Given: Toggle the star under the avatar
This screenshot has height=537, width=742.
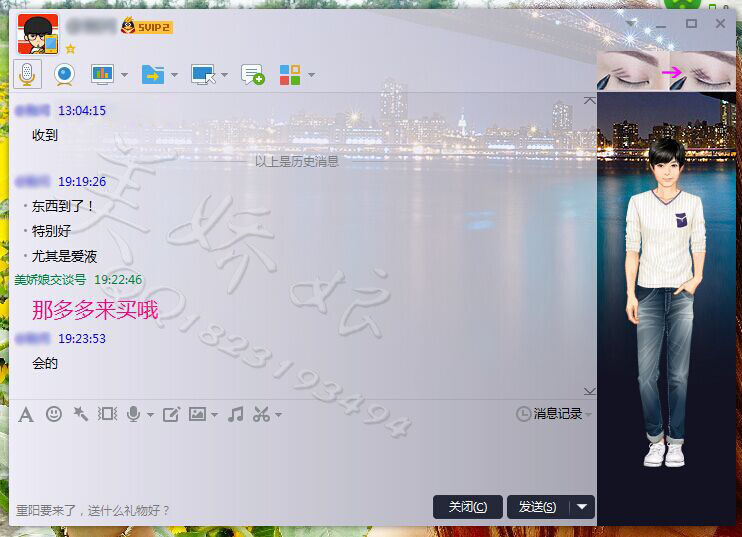Looking at the screenshot, I should 70,48.
